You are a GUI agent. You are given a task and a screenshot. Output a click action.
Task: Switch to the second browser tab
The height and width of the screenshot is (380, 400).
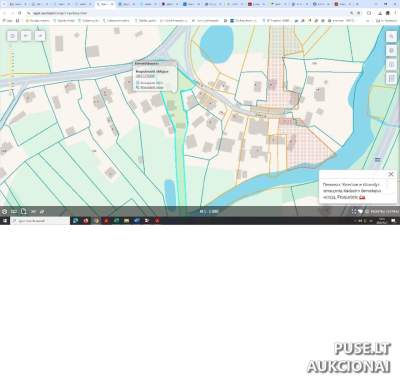(39, 4)
